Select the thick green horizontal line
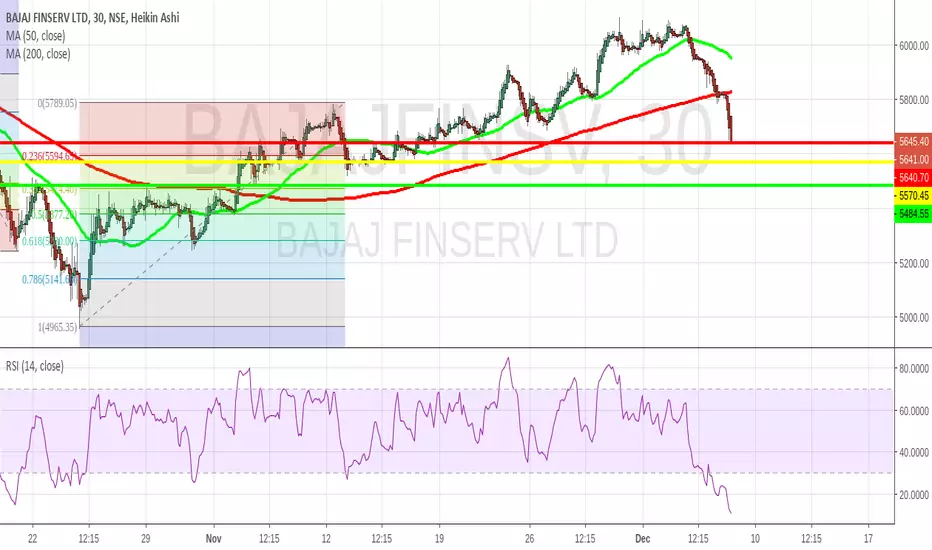The width and height of the screenshot is (932, 550). coord(447,185)
